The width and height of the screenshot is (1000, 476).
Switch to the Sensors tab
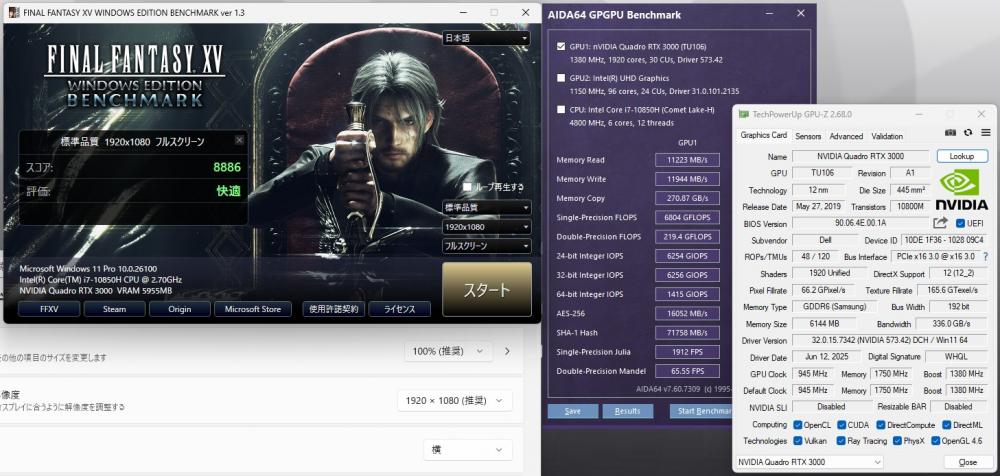click(x=808, y=136)
